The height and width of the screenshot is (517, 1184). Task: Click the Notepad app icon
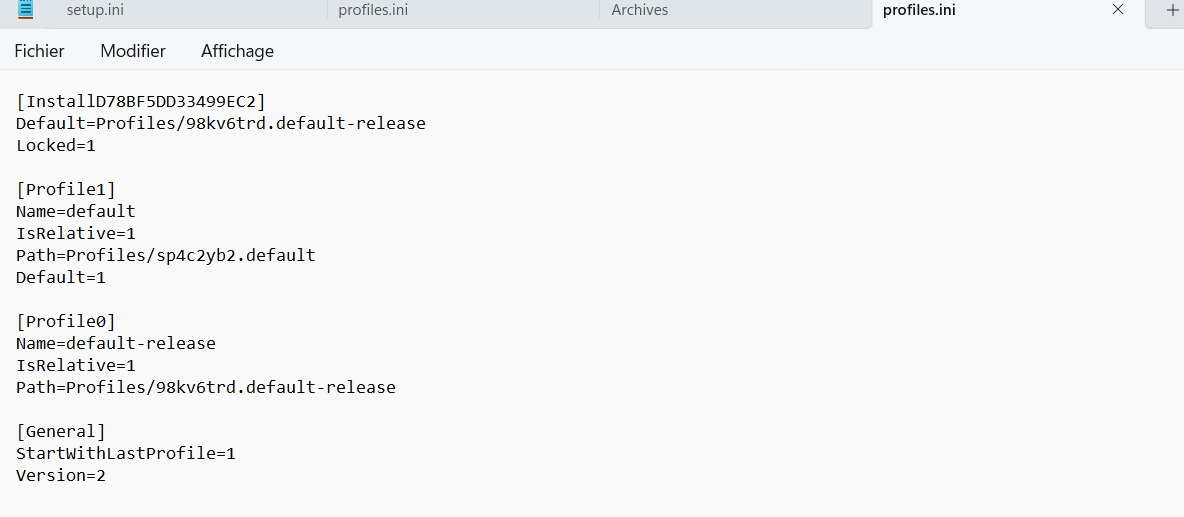(26, 10)
